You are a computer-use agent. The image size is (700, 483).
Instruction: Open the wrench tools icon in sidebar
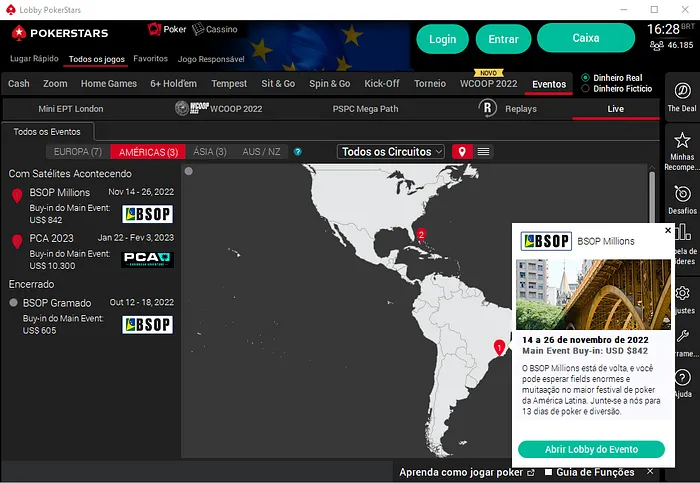coord(683,336)
